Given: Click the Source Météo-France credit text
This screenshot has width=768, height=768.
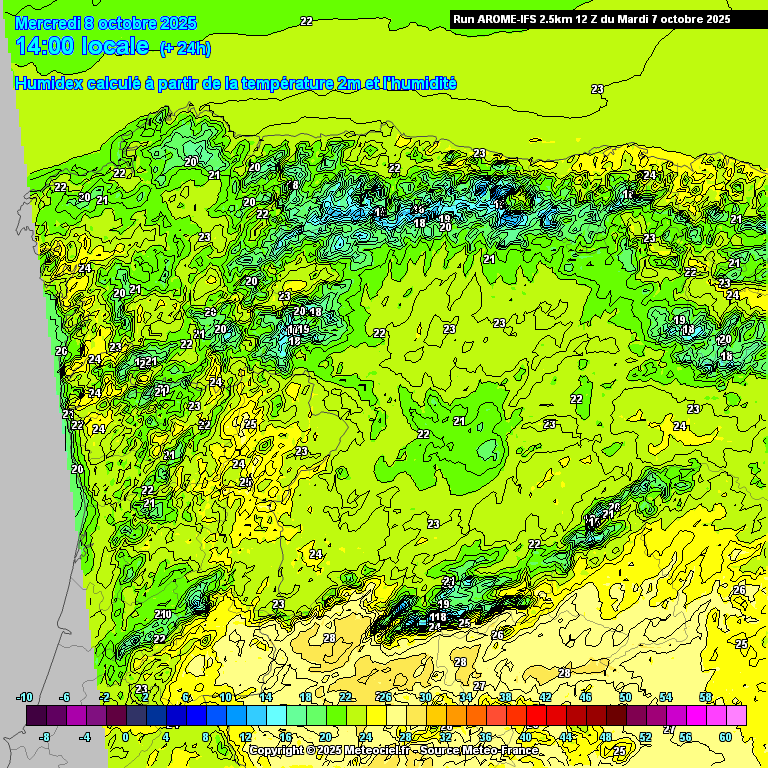Looking at the screenshot, I should (478, 750).
